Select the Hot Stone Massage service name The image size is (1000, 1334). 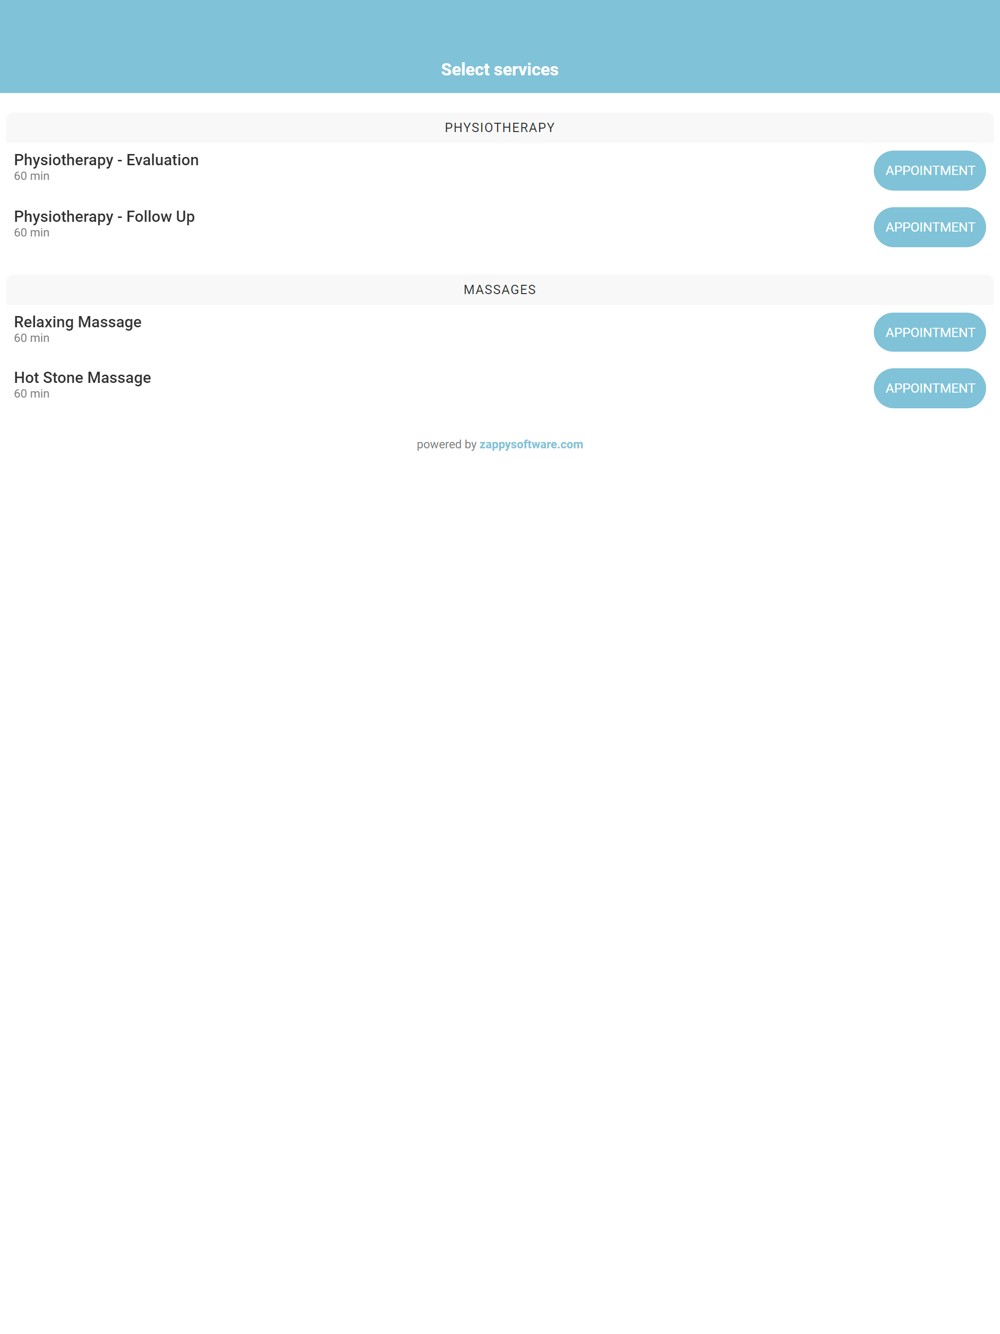(x=82, y=378)
